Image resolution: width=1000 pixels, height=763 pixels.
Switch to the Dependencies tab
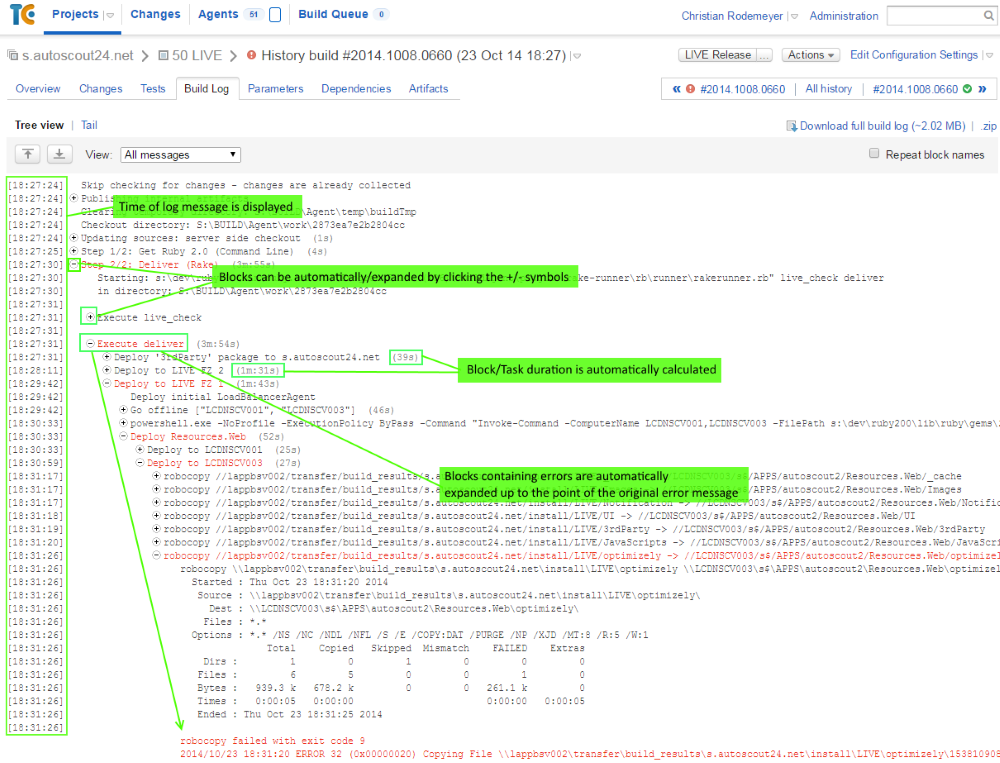pyautogui.click(x=356, y=89)
